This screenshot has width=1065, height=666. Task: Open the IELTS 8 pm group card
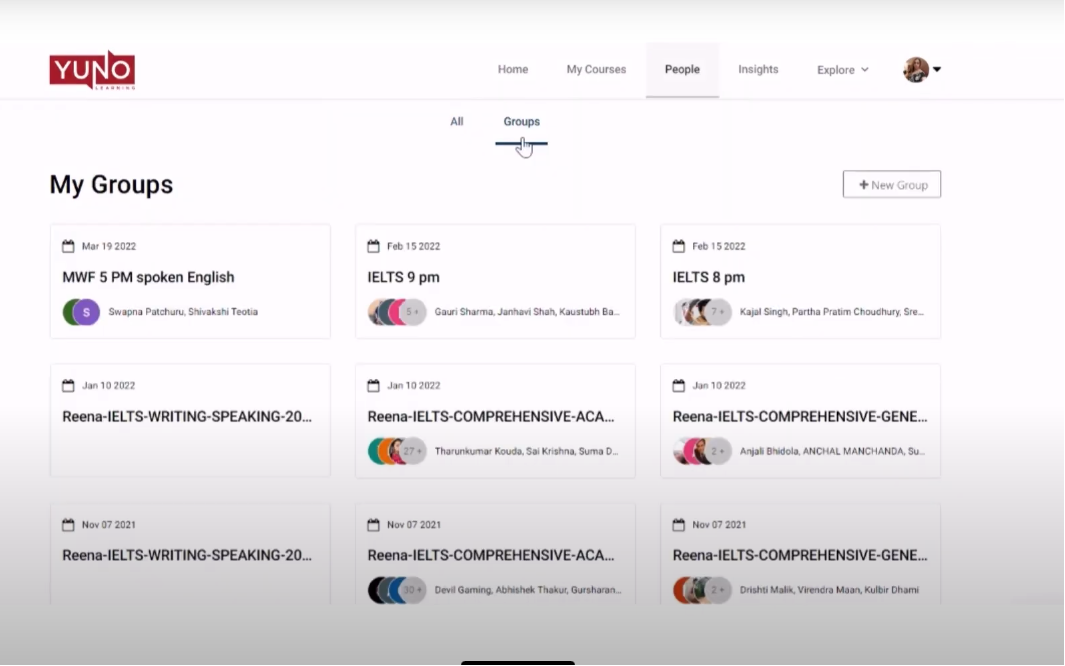pos(708,277)
